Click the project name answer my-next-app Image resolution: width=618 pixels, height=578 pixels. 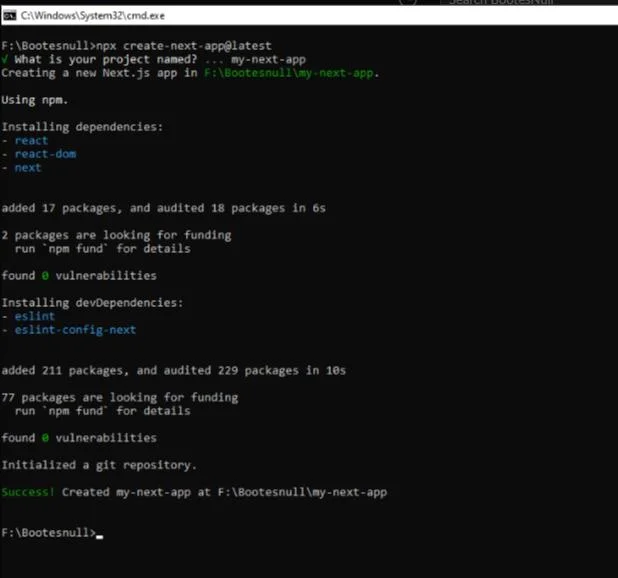tap(268, 59)
